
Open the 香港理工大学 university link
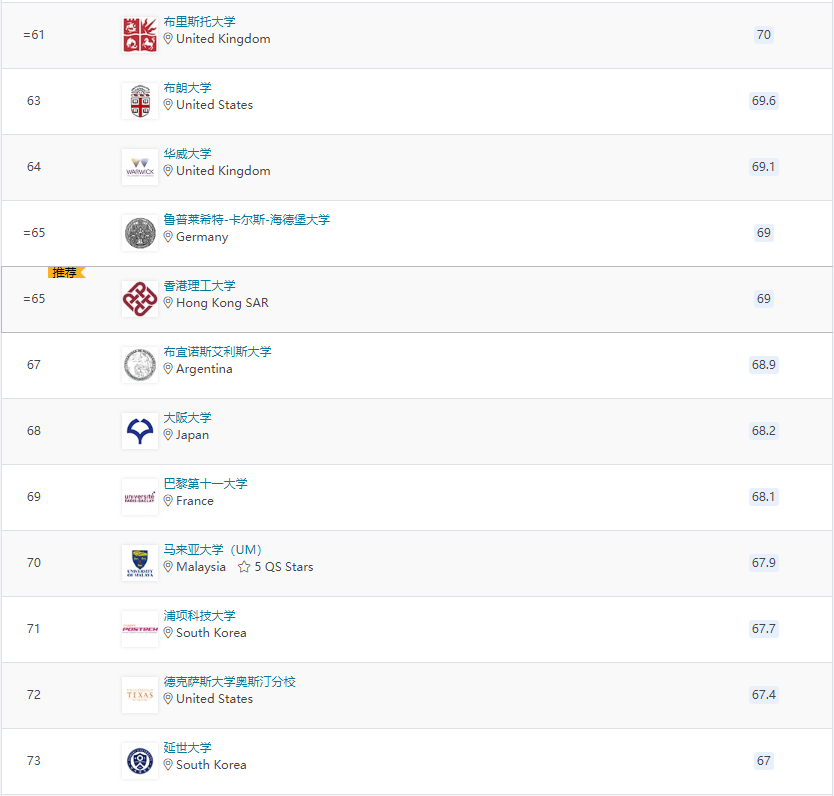tap(200, 286)
